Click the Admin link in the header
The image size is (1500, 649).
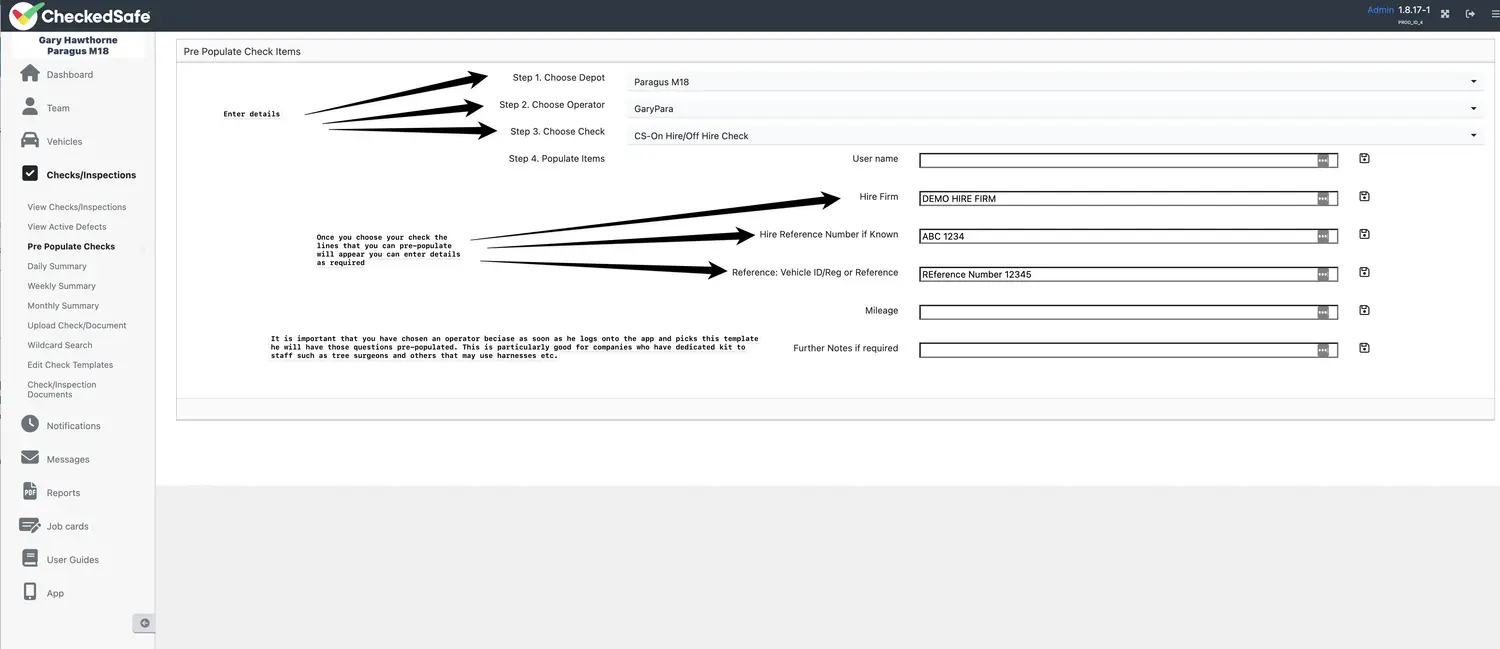[x=1380, y=10]
